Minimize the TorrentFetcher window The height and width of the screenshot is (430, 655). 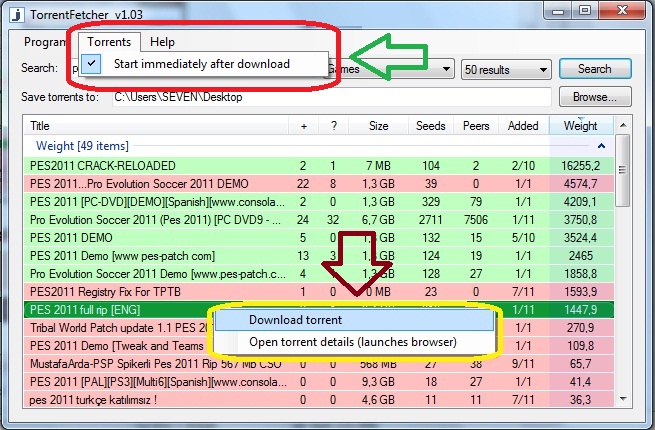coord(558,10)
